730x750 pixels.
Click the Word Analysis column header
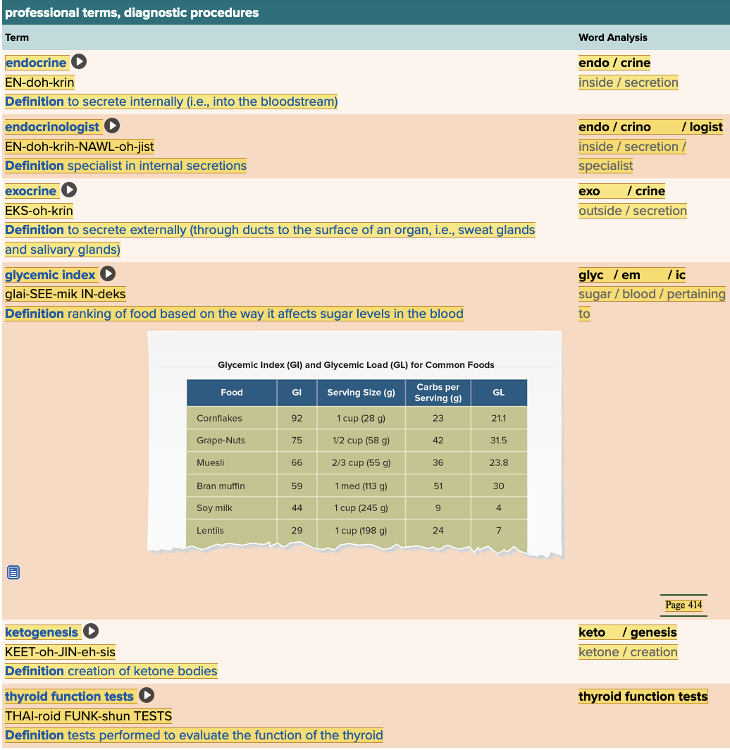[613, 38]
